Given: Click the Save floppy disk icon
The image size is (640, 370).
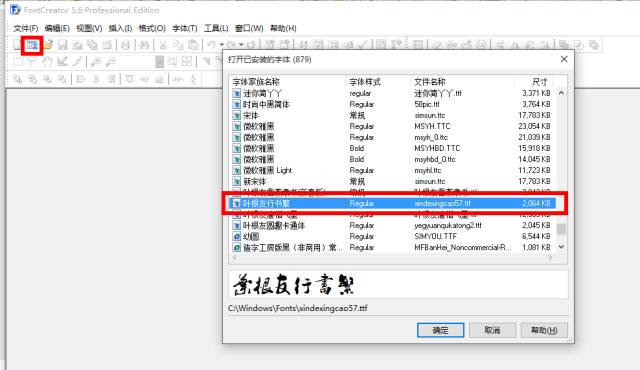Looking at the screenshot, I should point(62,45).
